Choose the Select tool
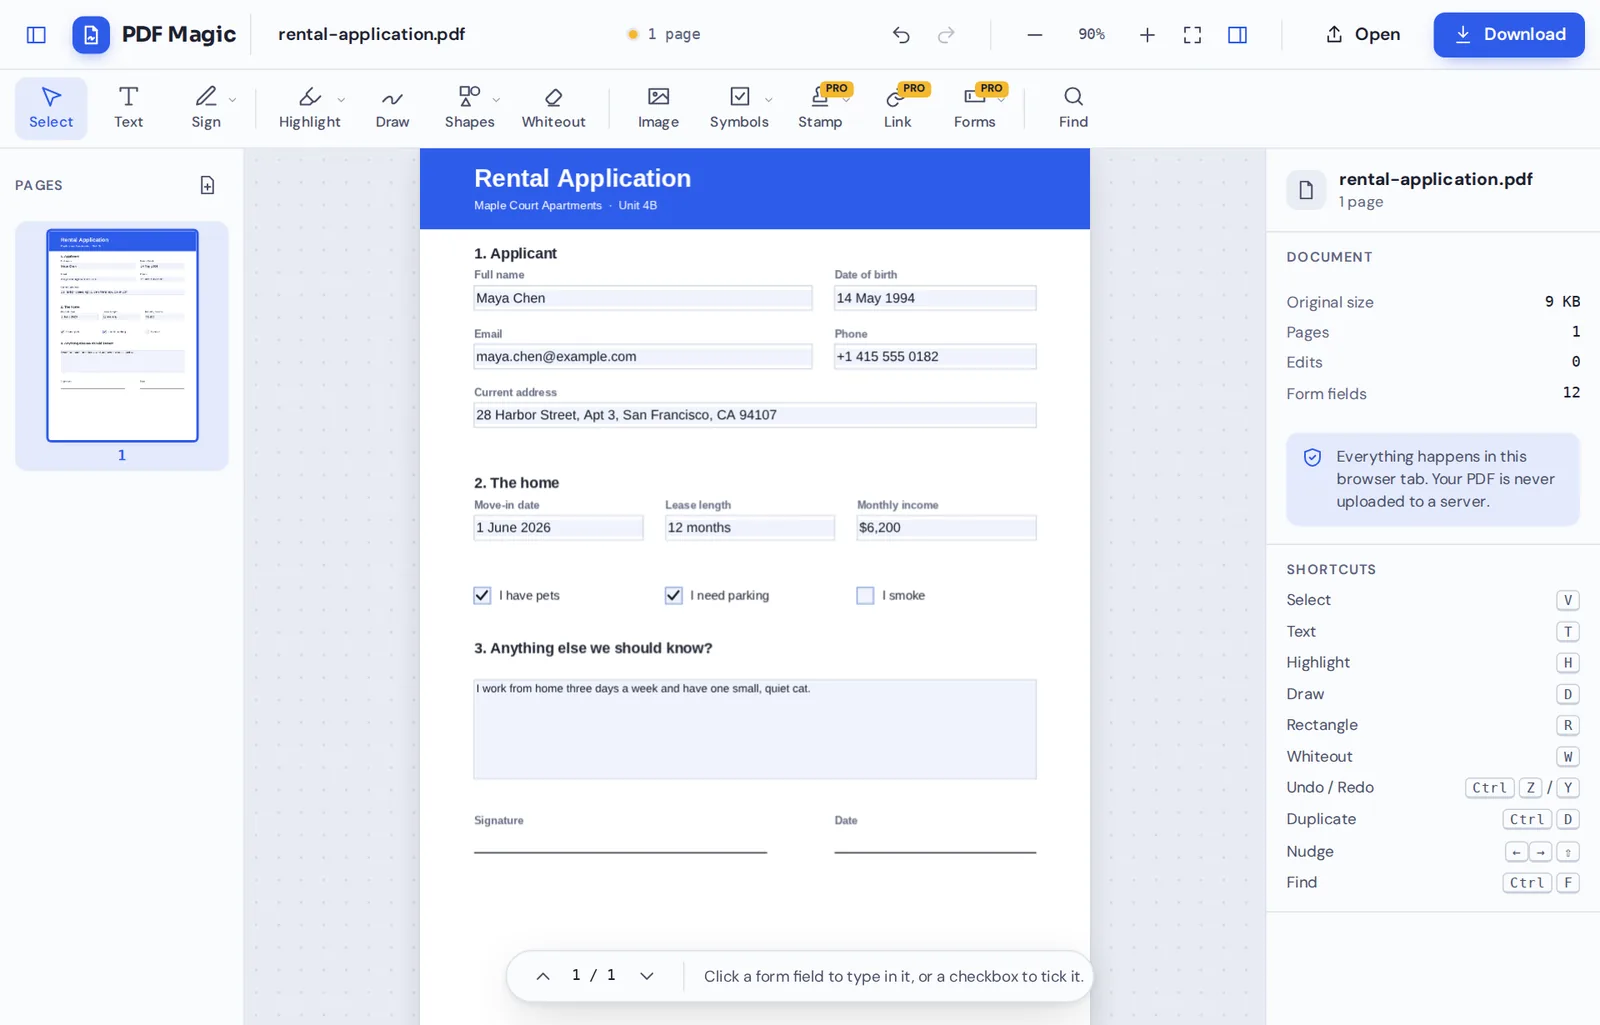Image resolution: width=1600 pixels, height=1025 pixels. coord(51,108)
